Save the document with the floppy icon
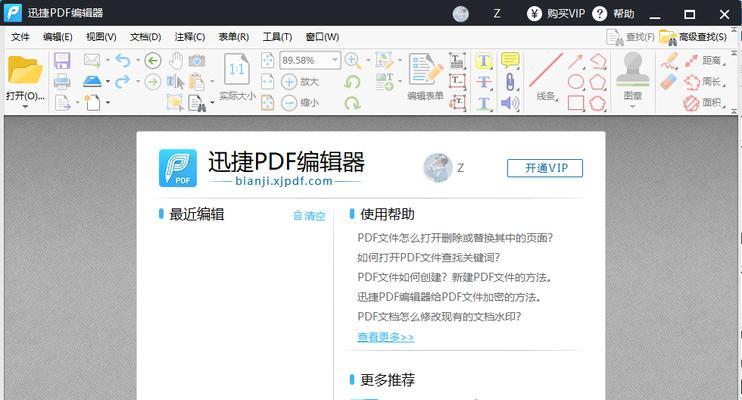This screenshot has height=400, width=742. pyautogui.click(x=62, y=61)
